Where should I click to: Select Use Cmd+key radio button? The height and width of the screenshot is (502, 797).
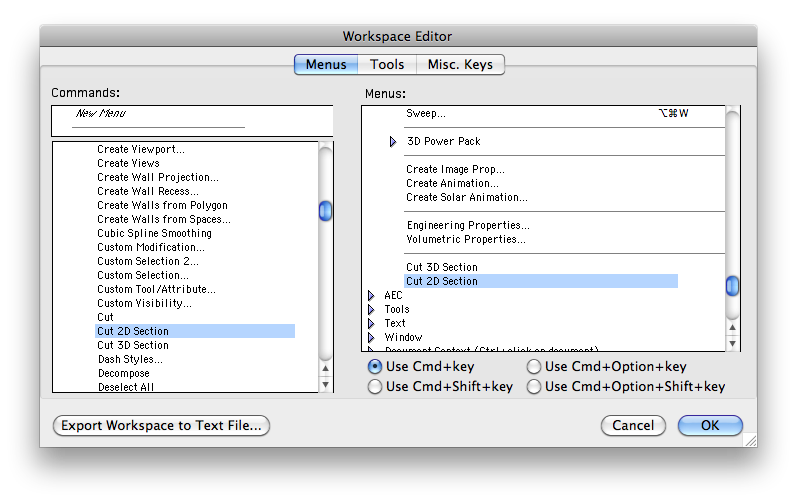point(375,367)
